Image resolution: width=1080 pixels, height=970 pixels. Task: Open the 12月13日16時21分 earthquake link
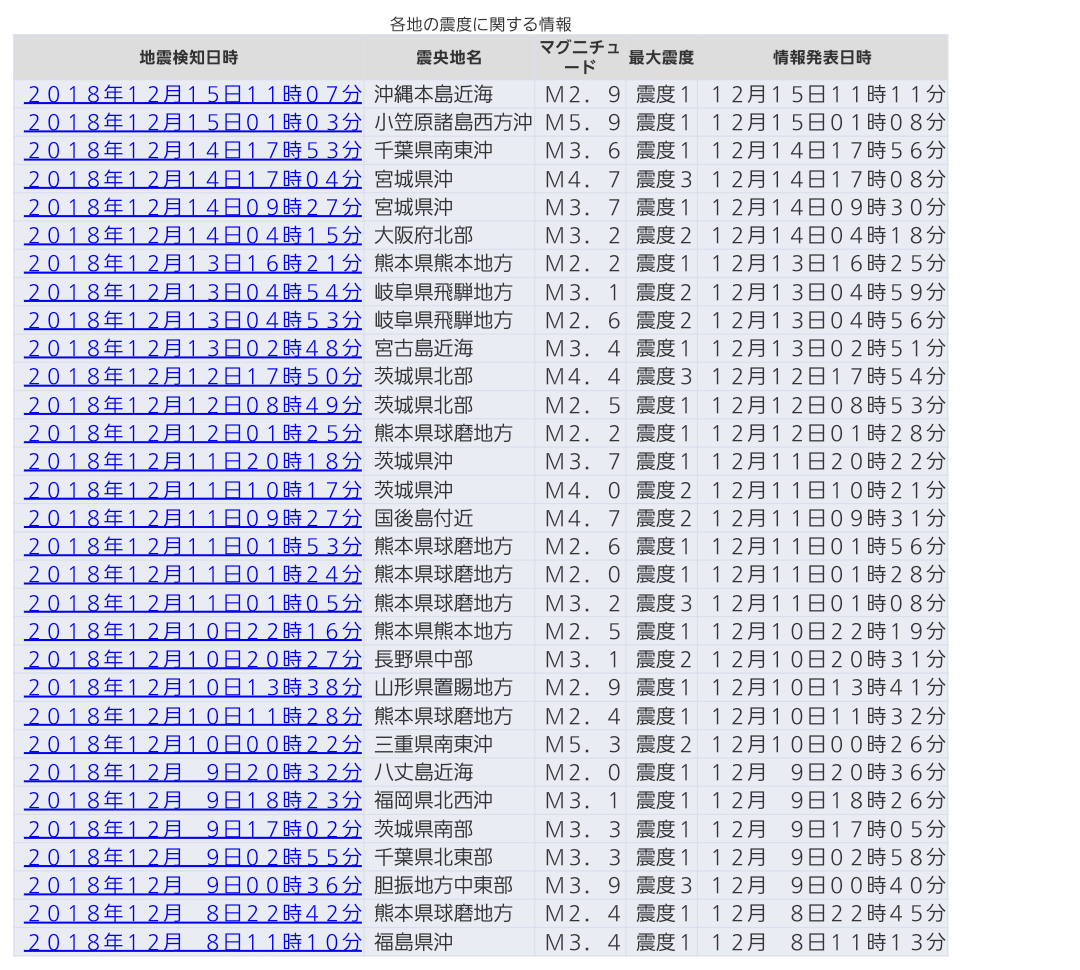point(193,264)
